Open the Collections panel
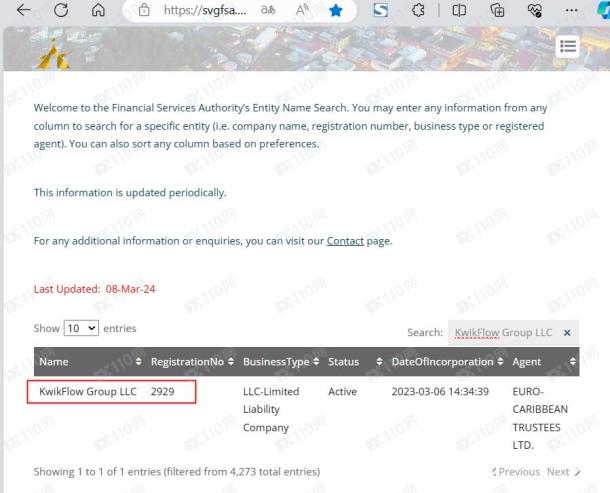The image size is (610, 493). click(497, 10)
